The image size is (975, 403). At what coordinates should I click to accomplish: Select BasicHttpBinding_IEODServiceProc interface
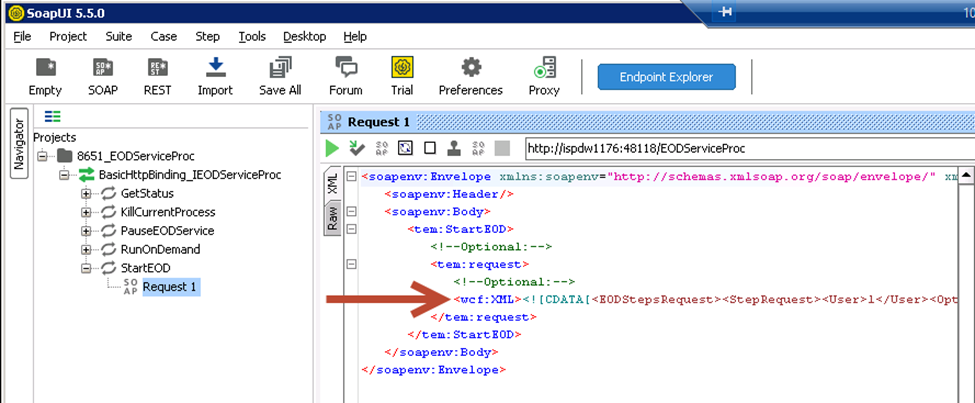[x=190, y=175]
